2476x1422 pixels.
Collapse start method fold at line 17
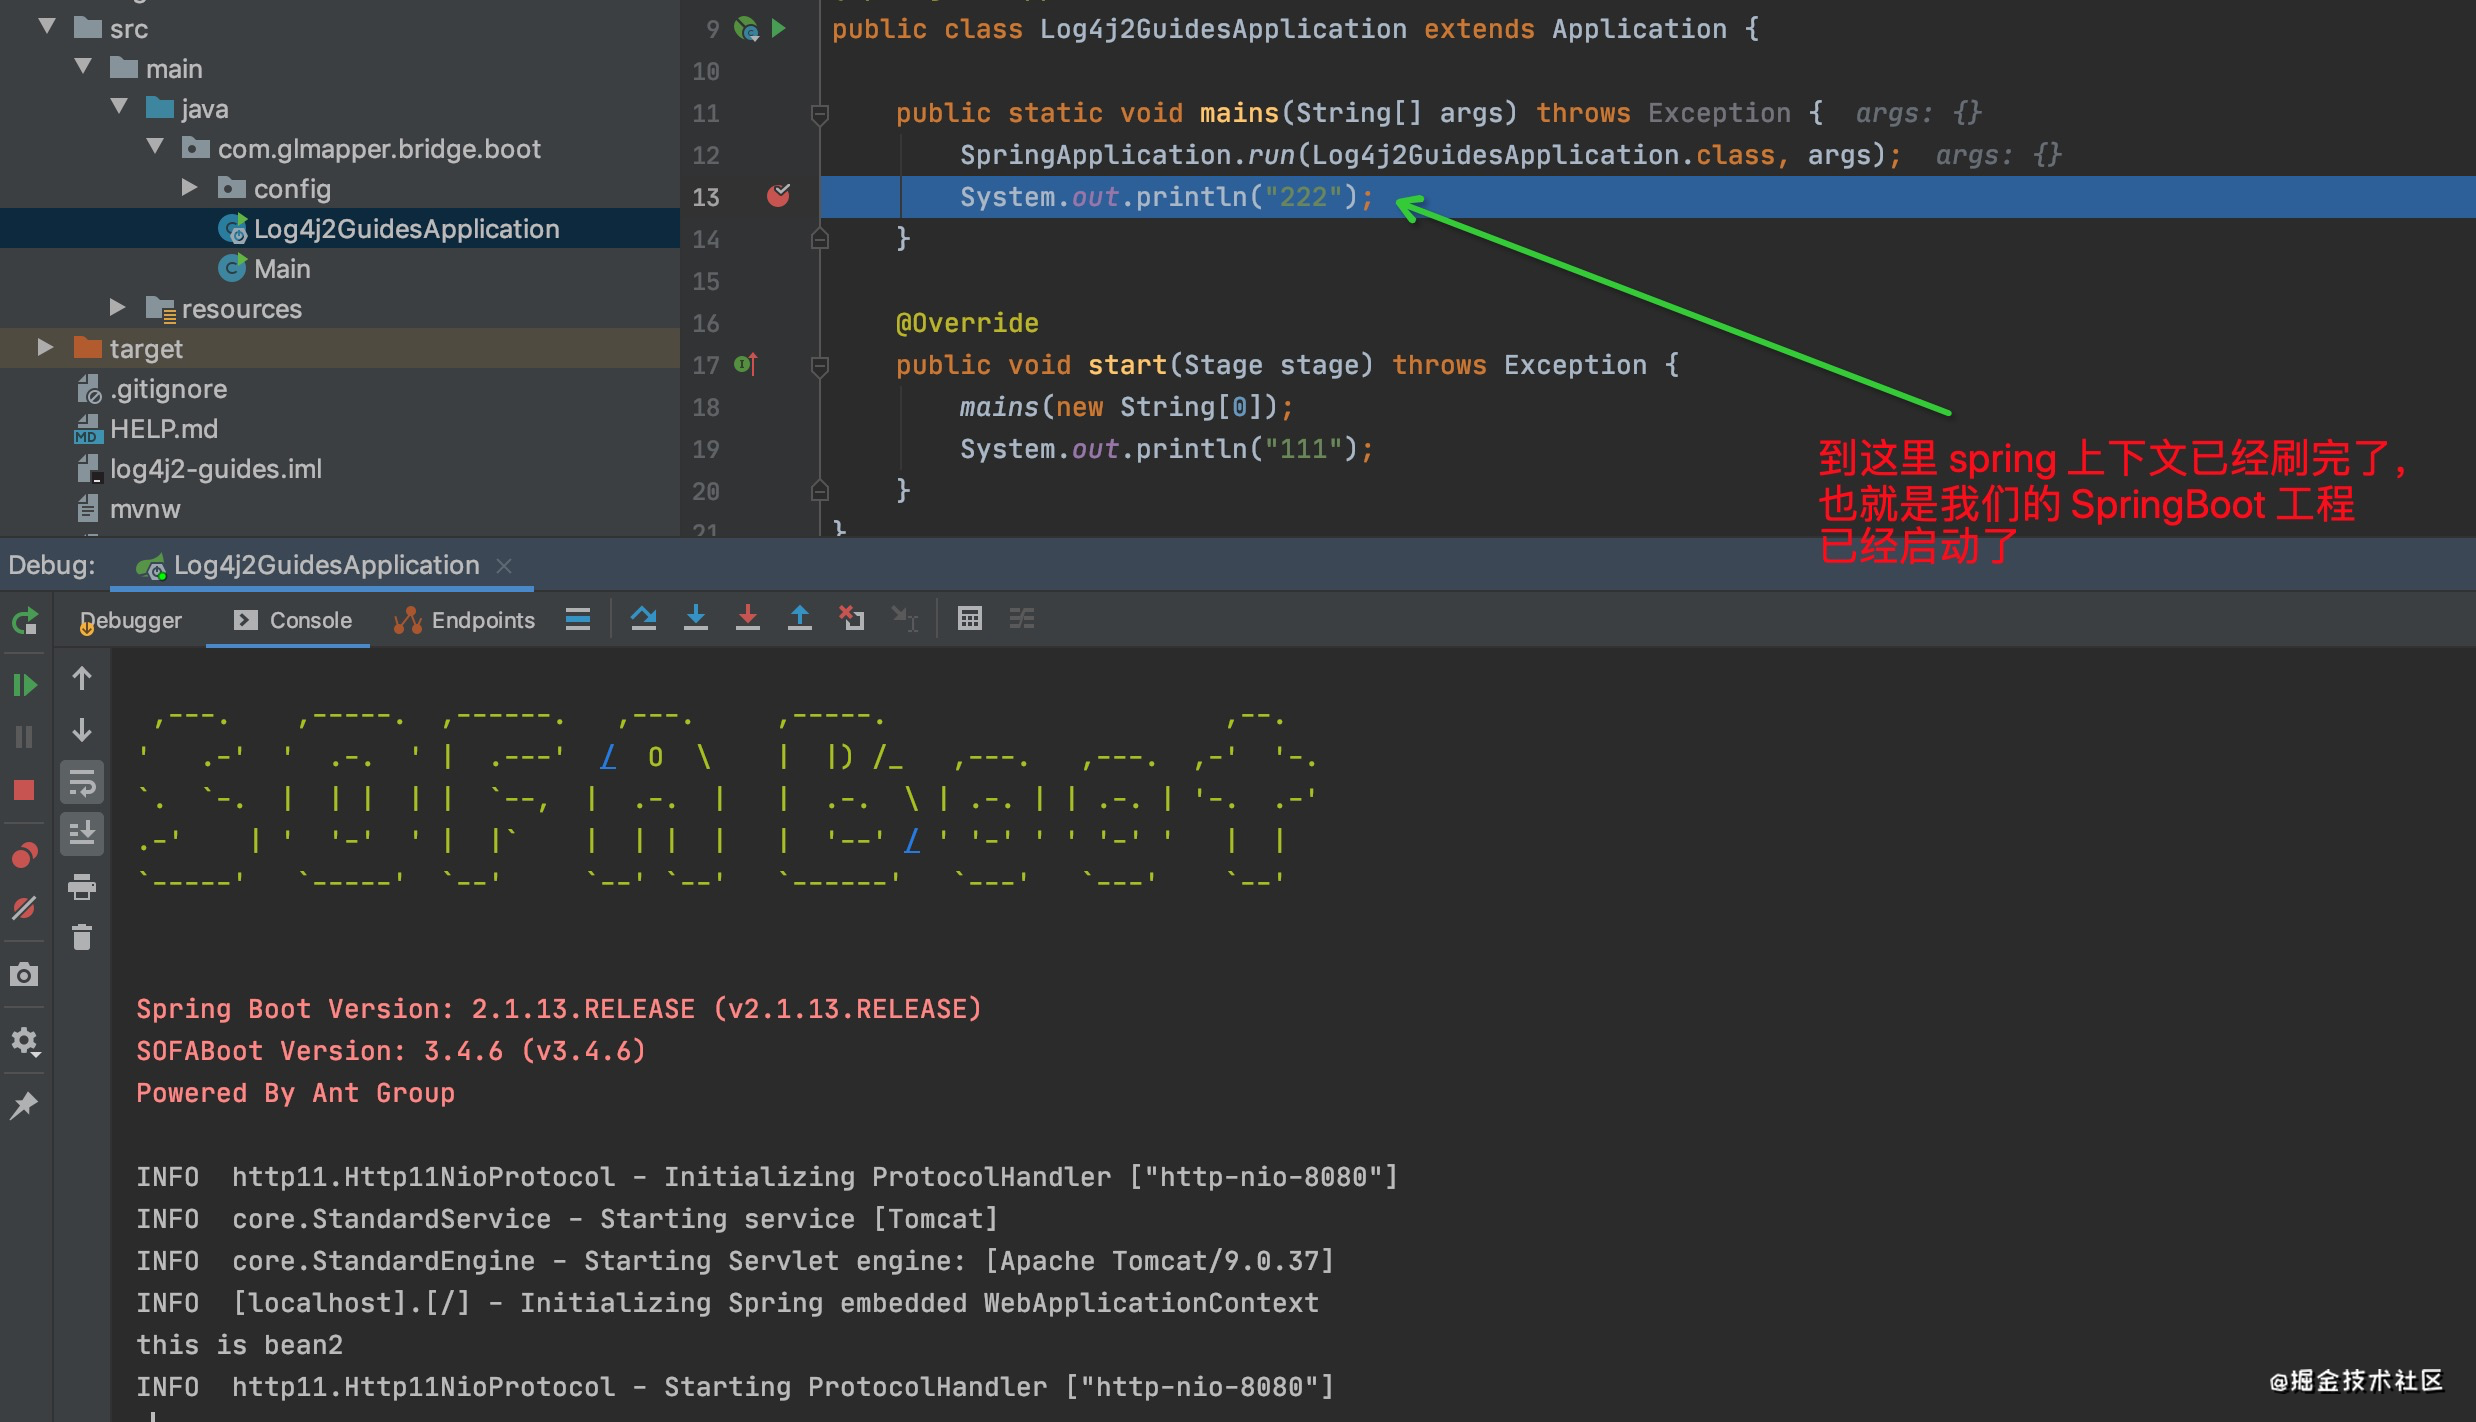coord(819,365)
